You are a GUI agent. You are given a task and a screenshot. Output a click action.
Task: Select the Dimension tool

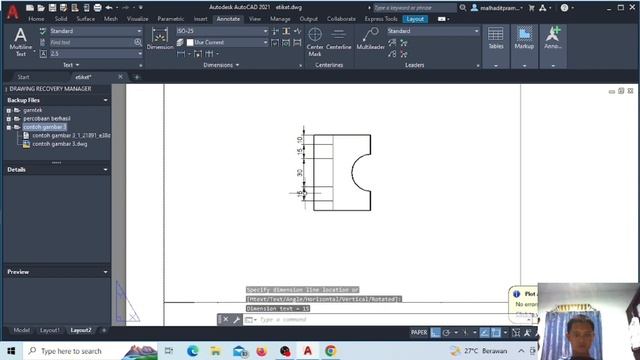point(160,39)
